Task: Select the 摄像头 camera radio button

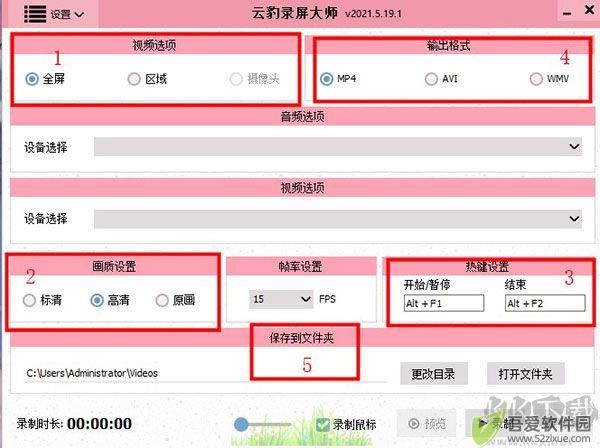Action: point(236,79)
